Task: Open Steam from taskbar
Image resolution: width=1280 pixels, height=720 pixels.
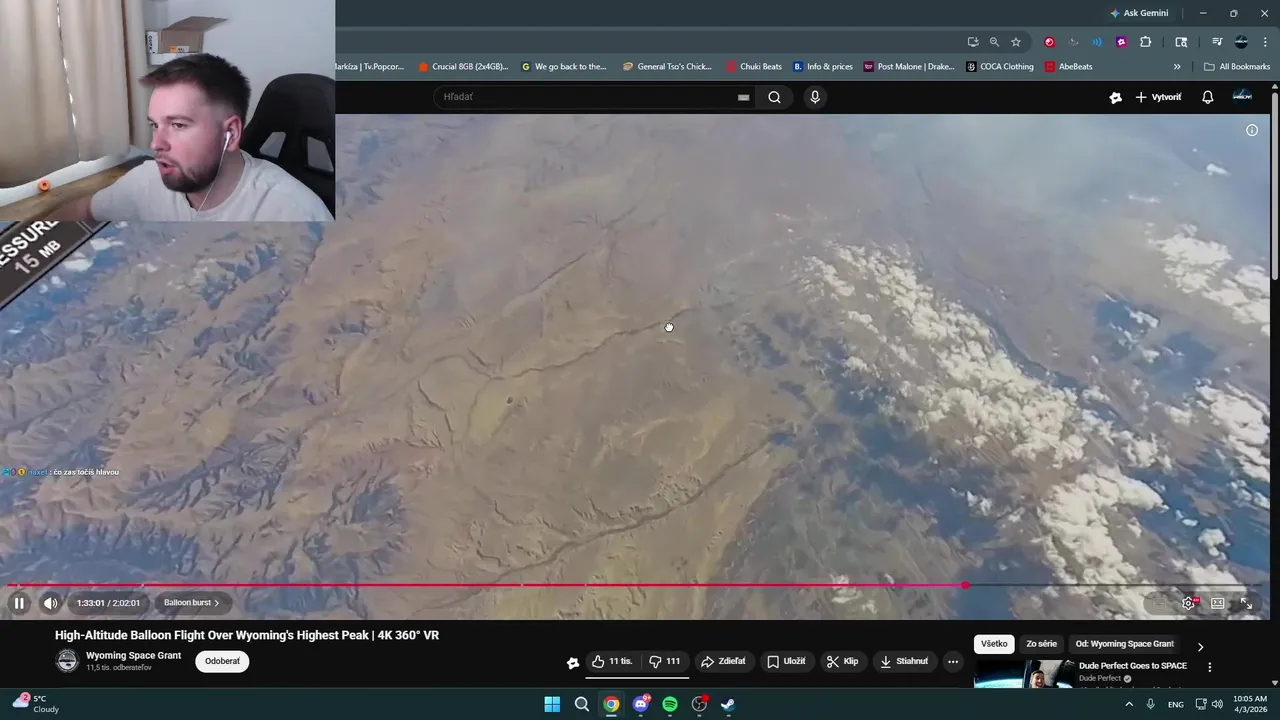Action: 728,704
